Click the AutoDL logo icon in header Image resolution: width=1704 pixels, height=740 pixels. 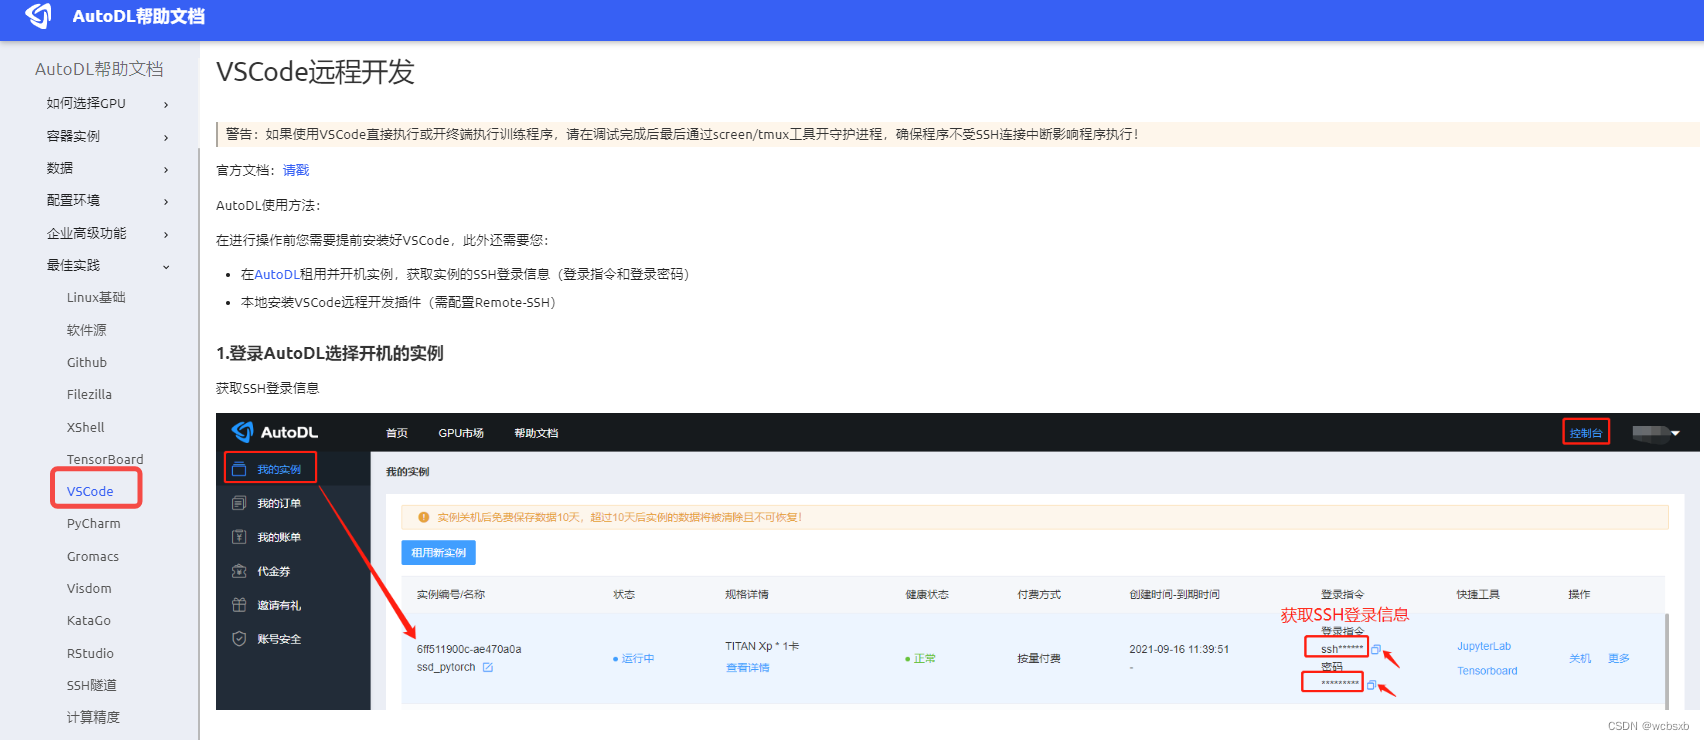tap(39, 16)
